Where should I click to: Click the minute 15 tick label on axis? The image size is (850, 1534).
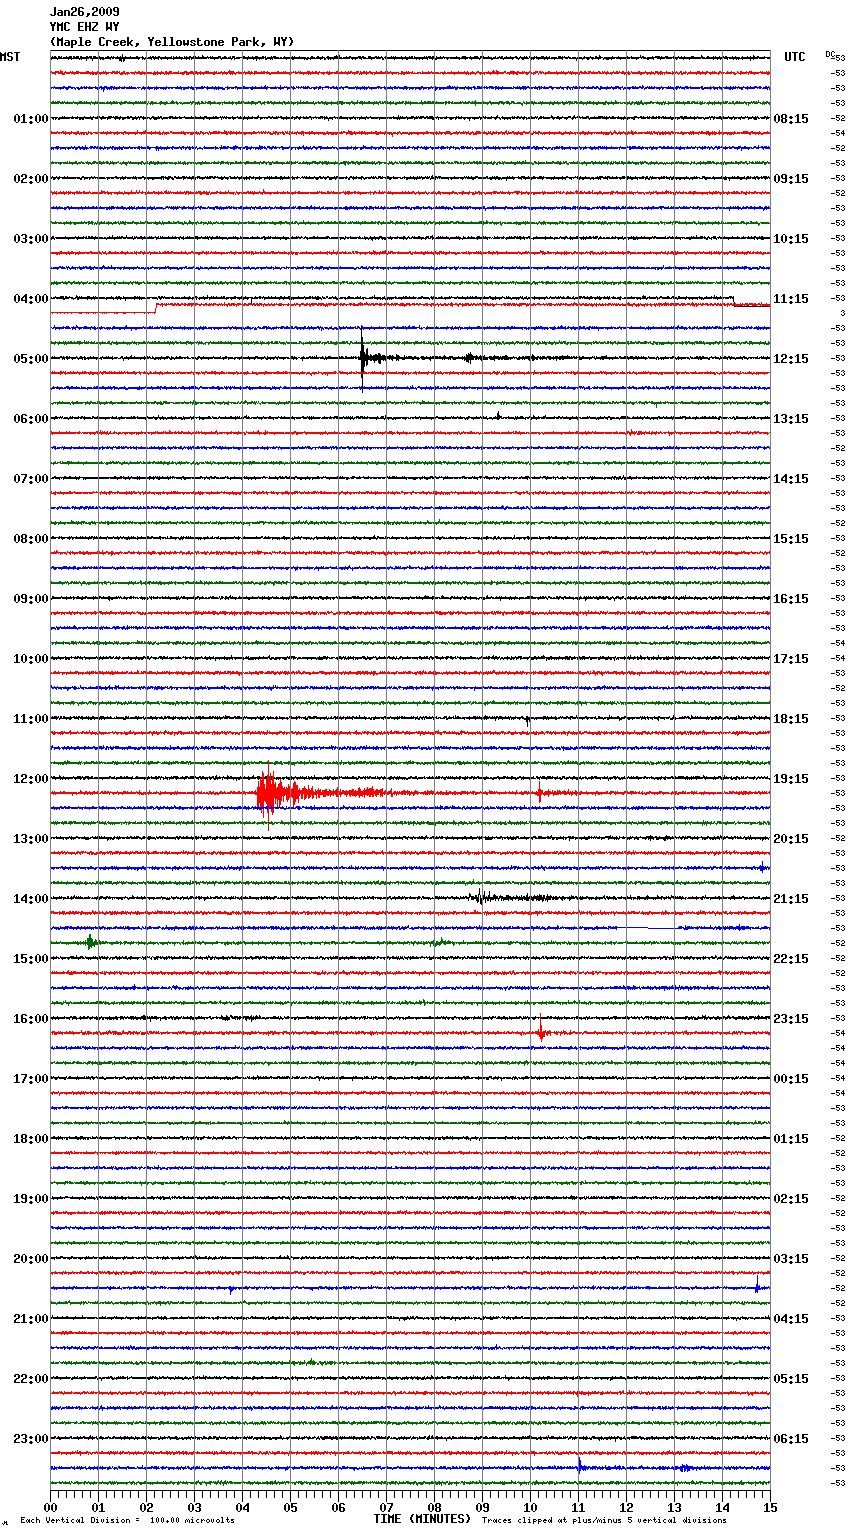coord(770,1507)
